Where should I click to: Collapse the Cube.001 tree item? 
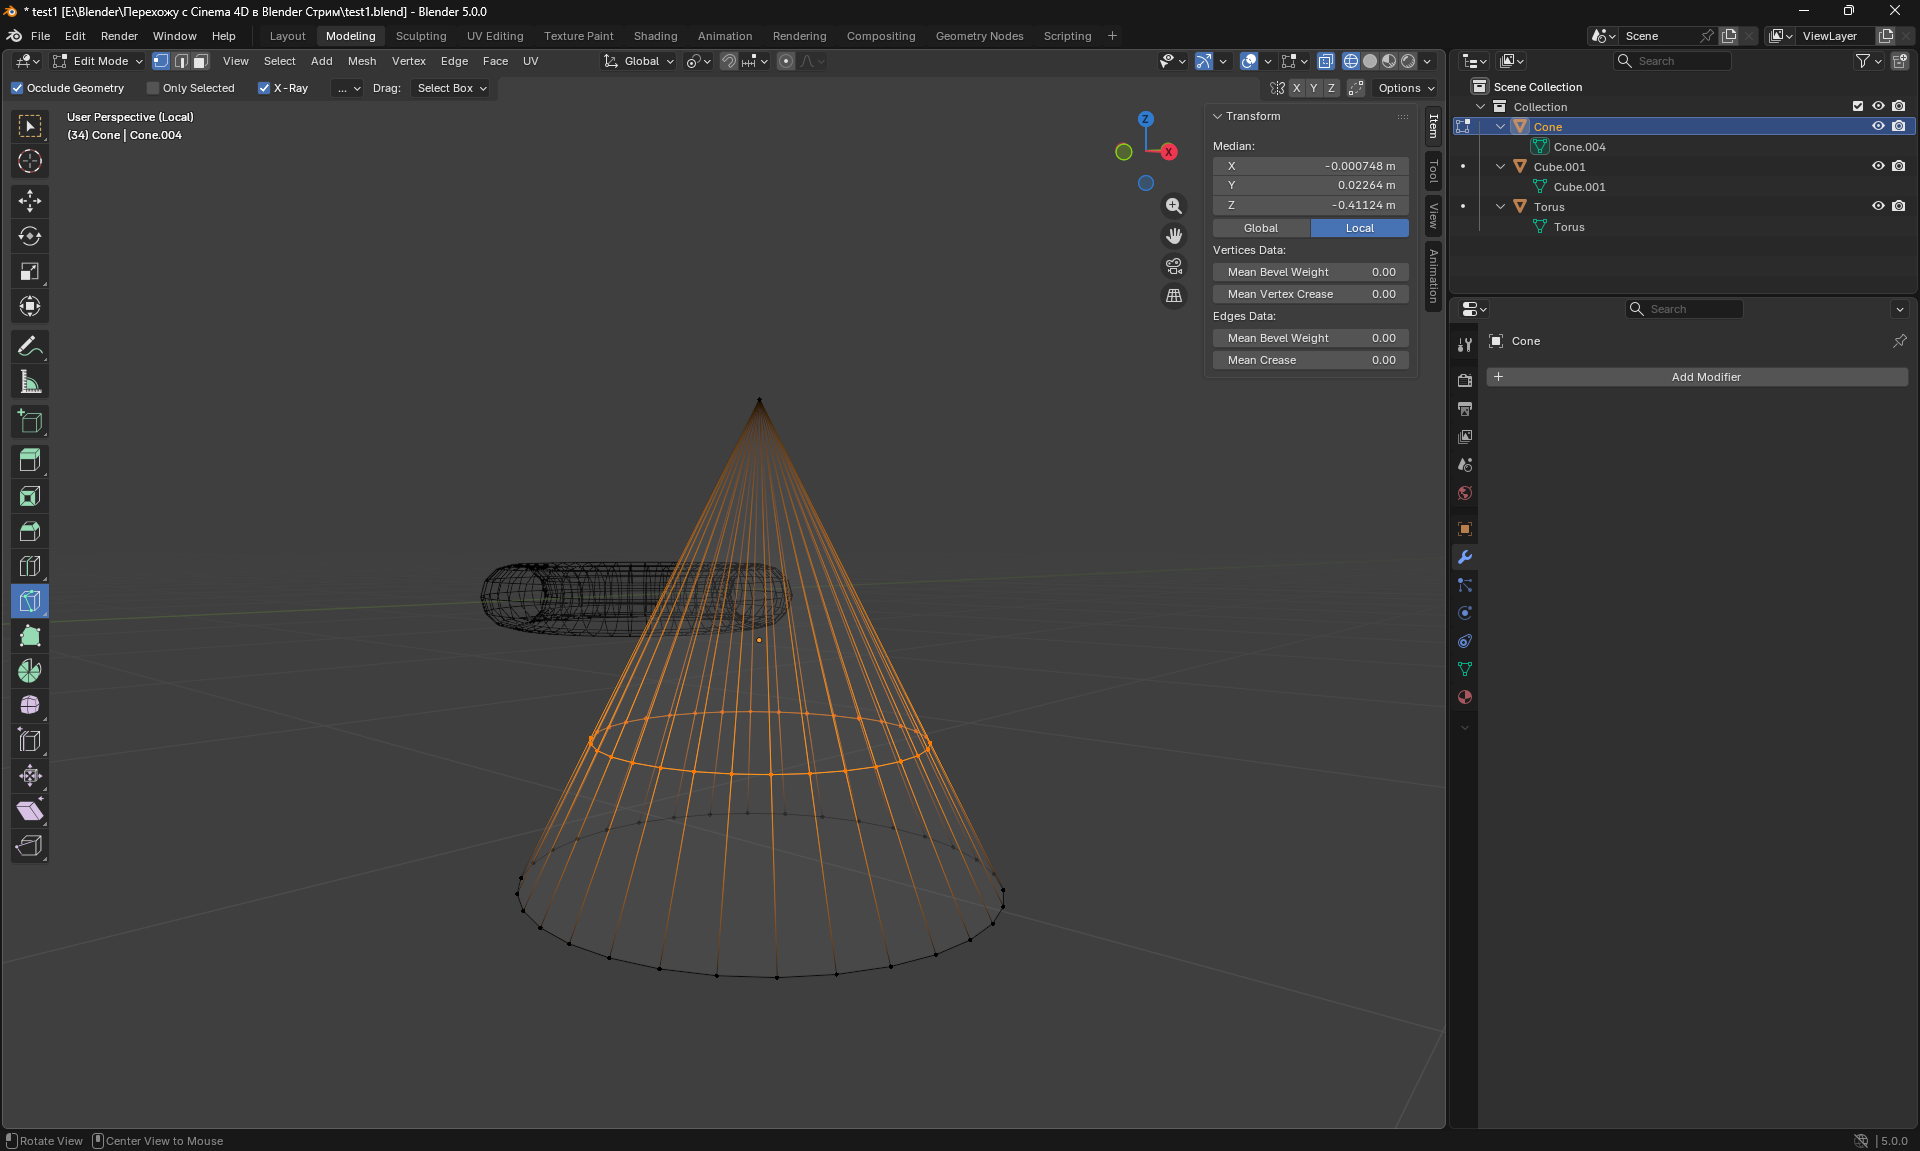coord(1500,167)
